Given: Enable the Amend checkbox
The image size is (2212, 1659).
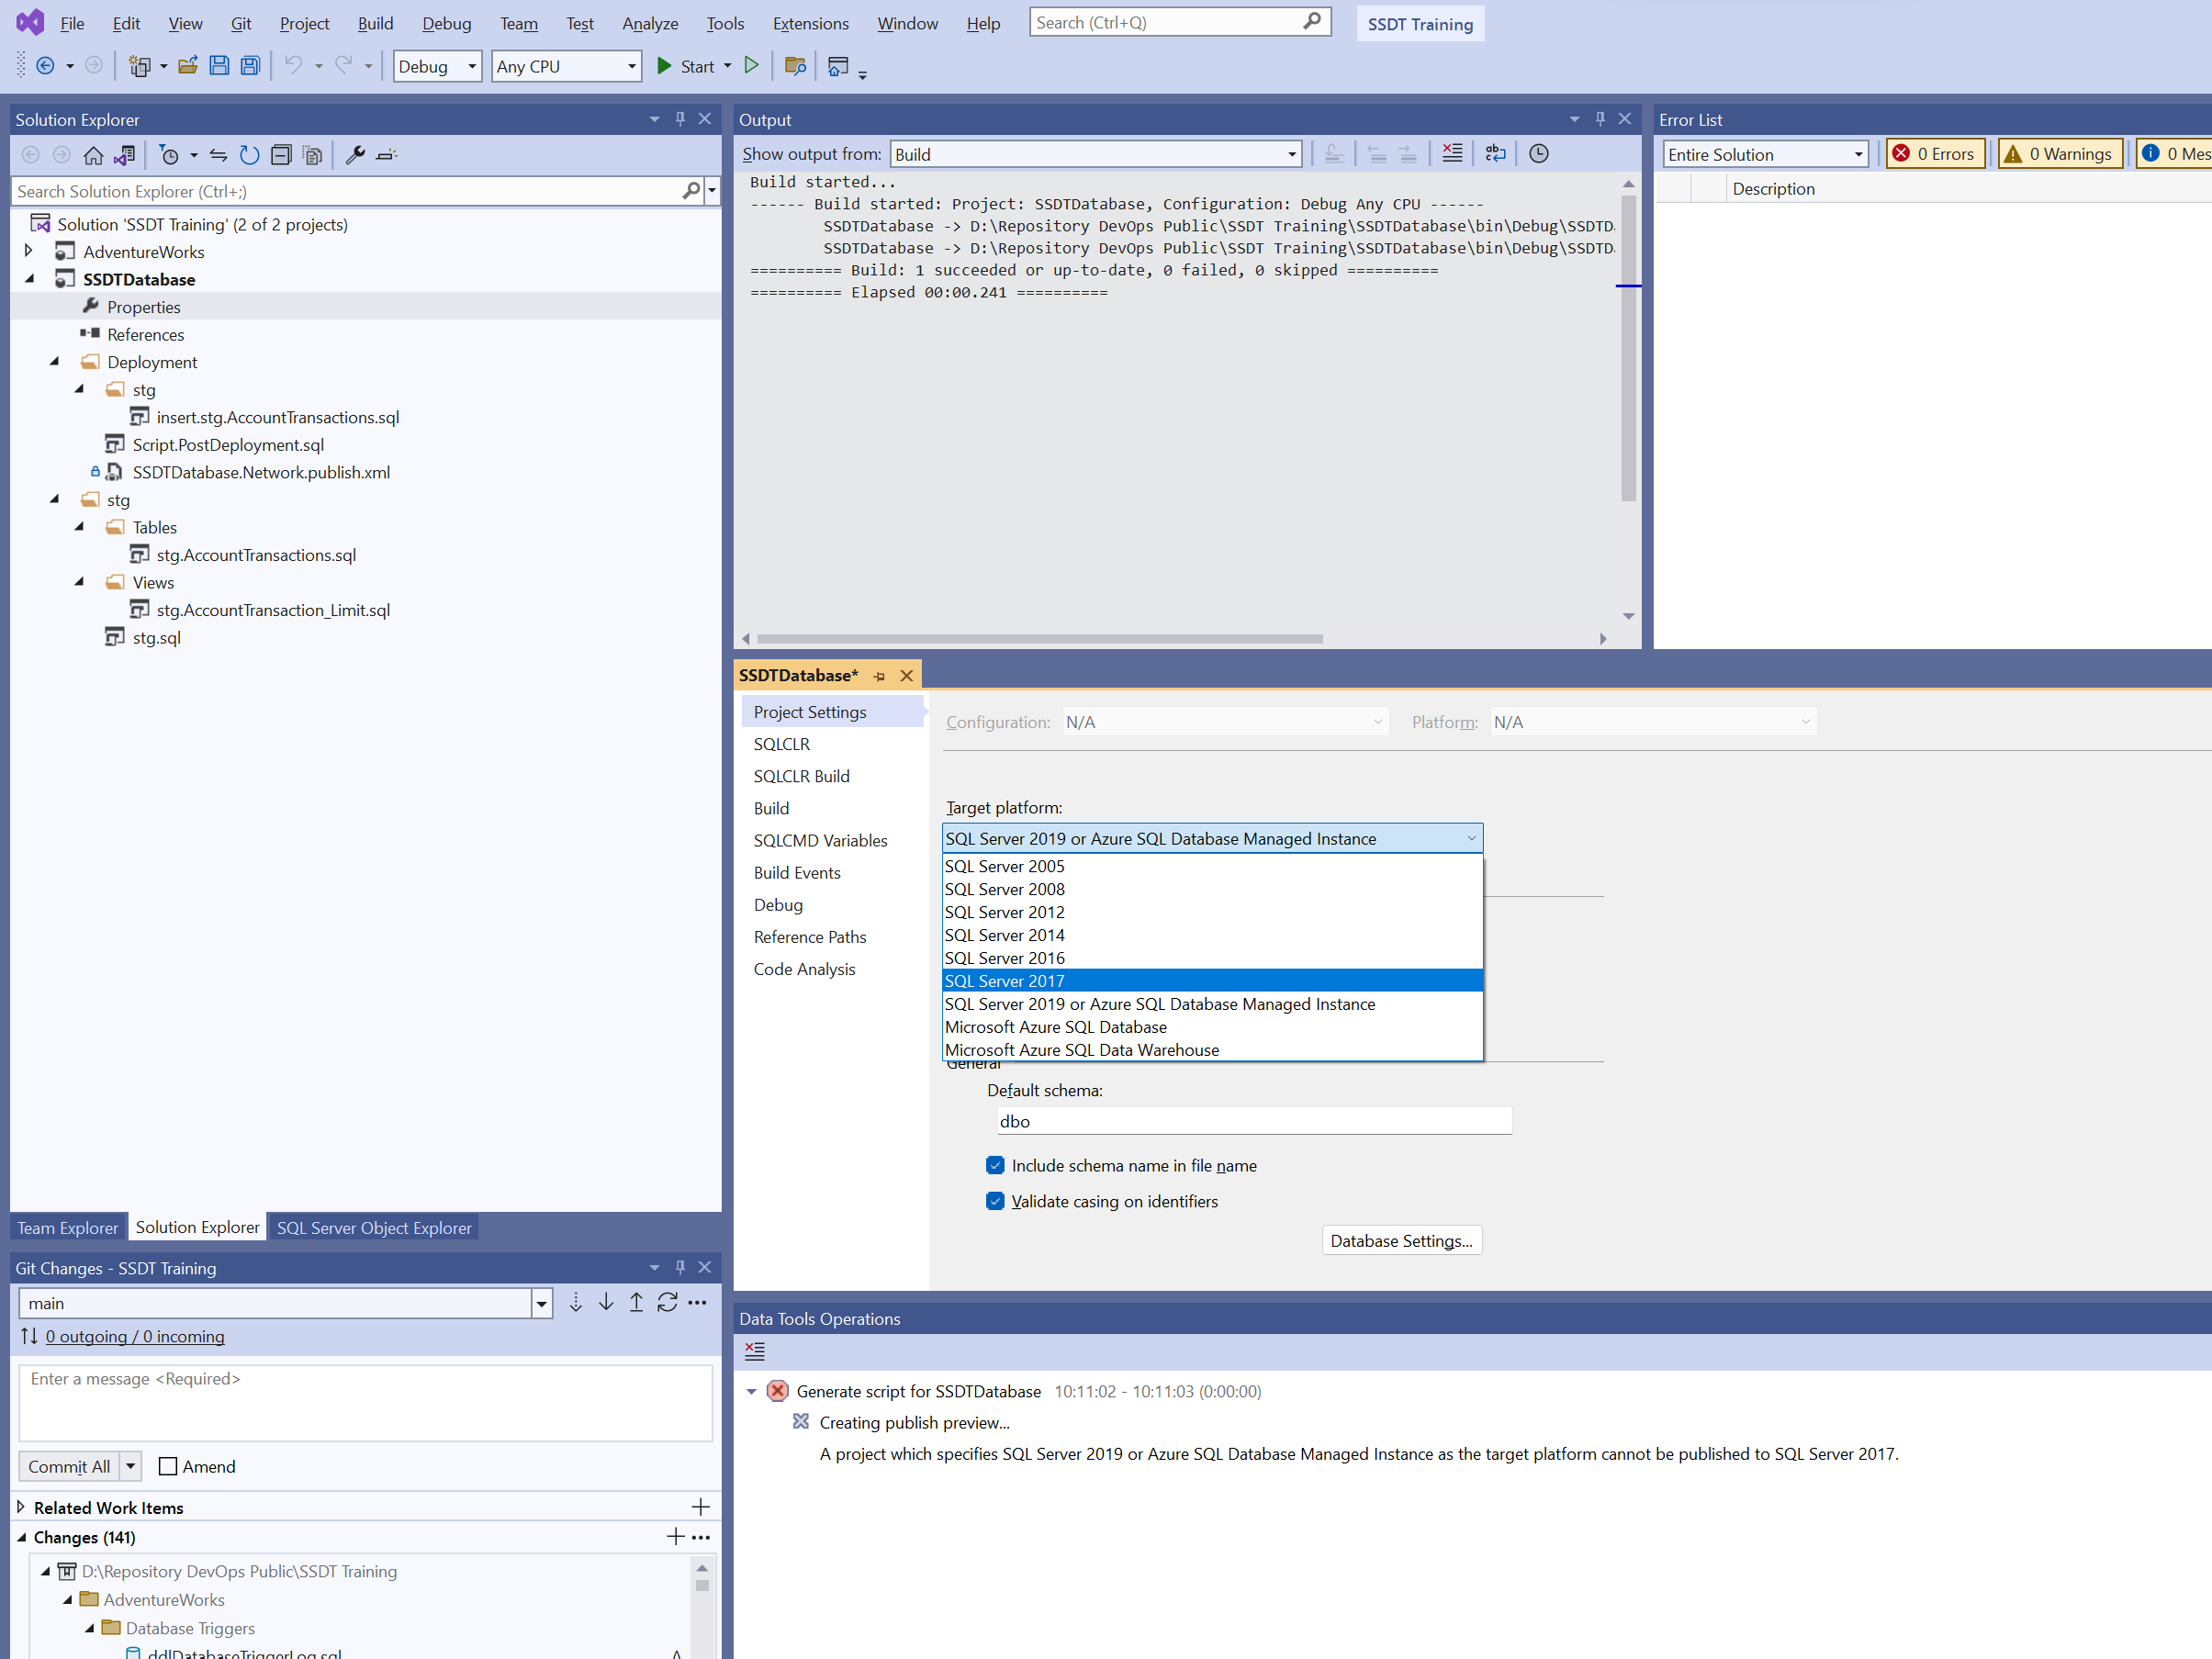Looking at the screenshot, I should point(168,1466).
